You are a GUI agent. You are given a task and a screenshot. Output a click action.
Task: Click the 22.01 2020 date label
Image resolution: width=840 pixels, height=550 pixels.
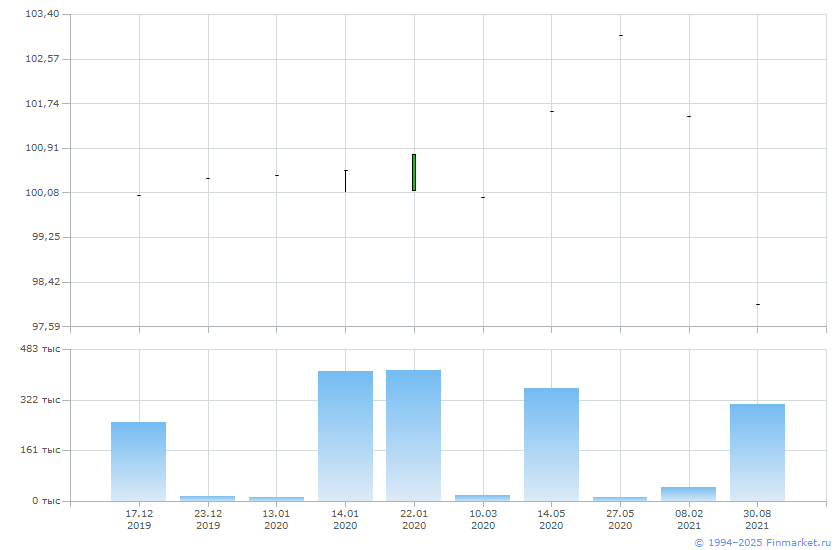pyautogui.click(x=414, y=519)
